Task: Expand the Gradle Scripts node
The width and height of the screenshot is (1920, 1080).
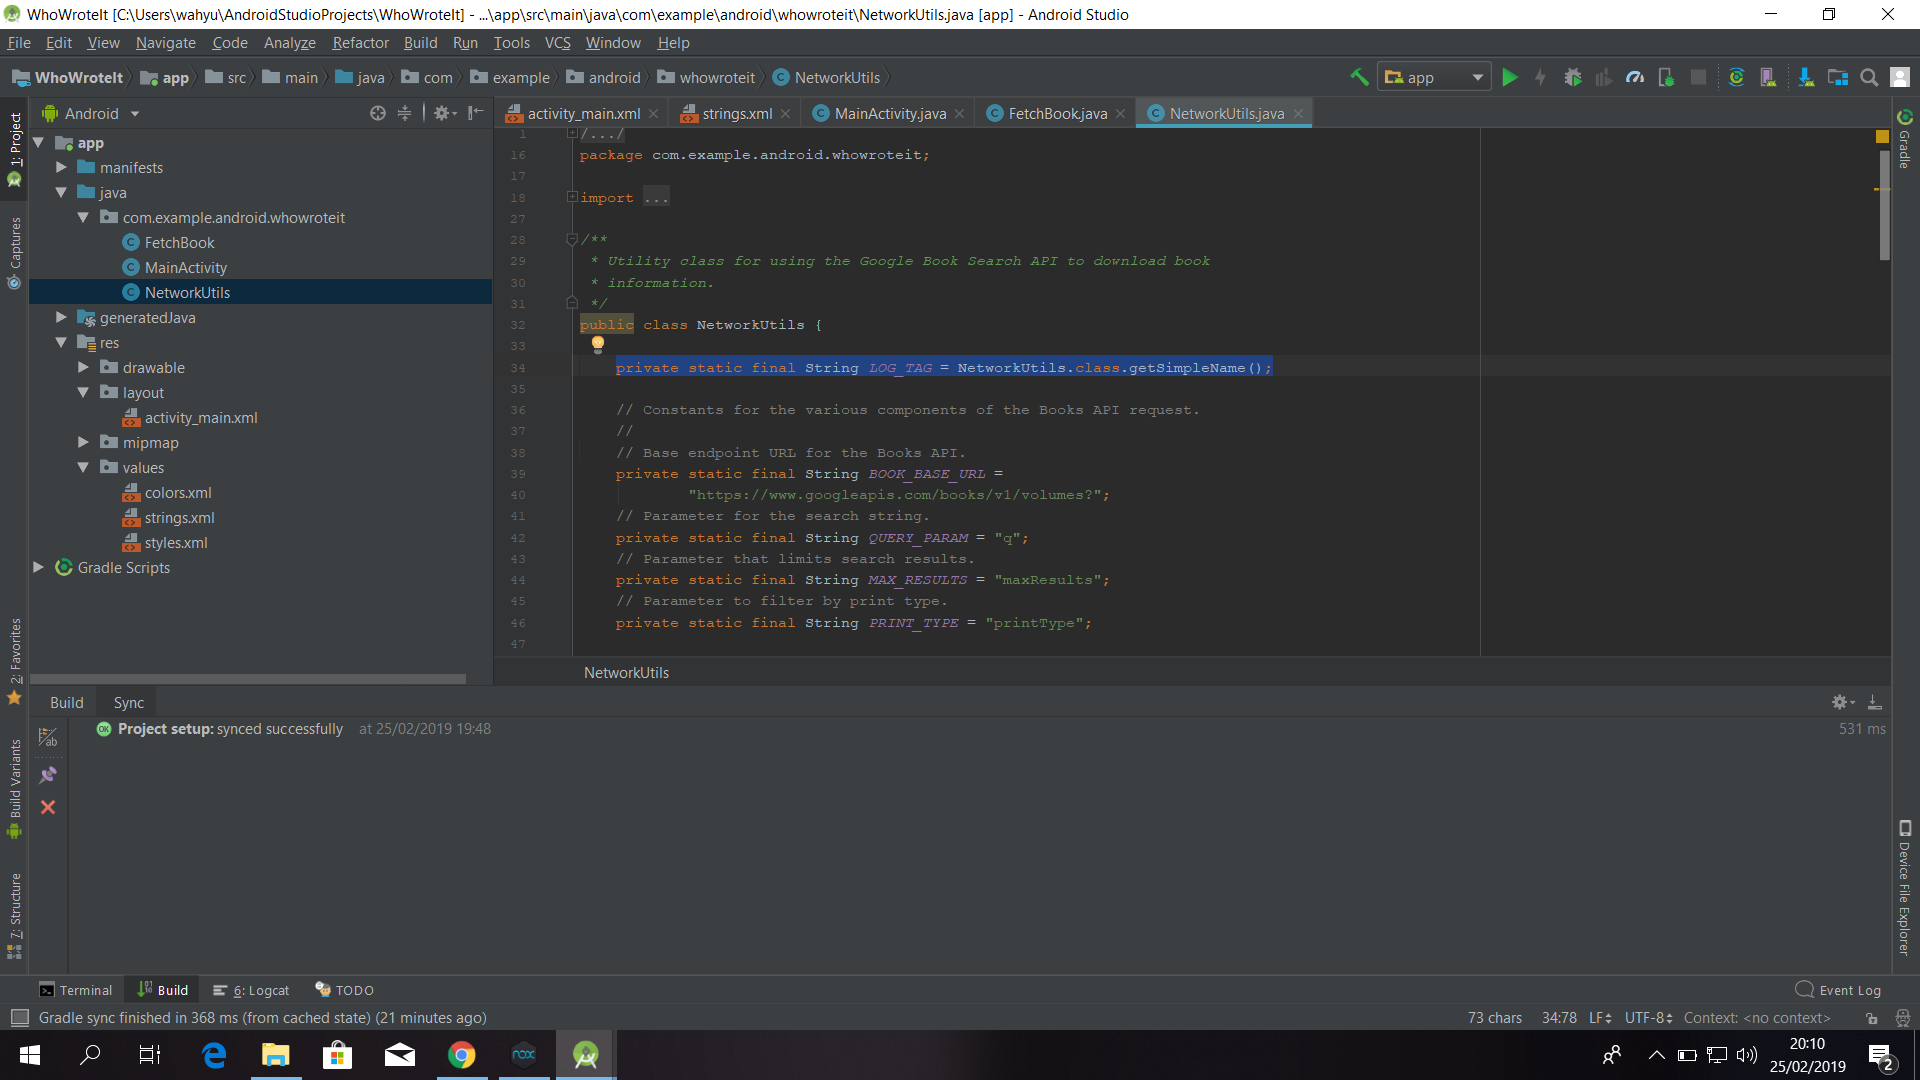Action: [x=38, y=568]
